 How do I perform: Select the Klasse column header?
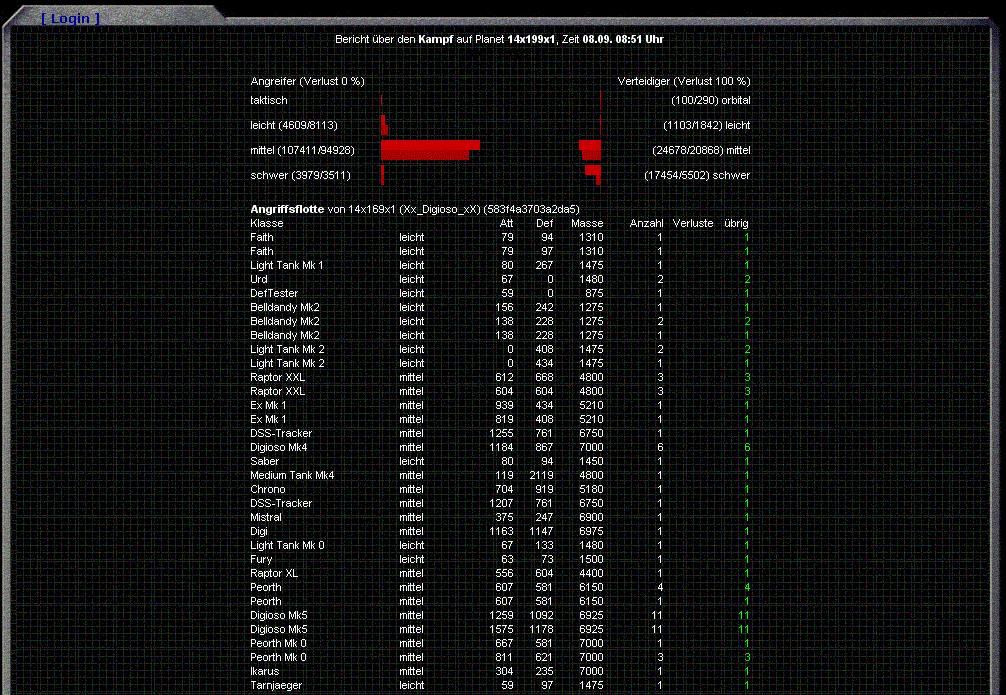267,223
